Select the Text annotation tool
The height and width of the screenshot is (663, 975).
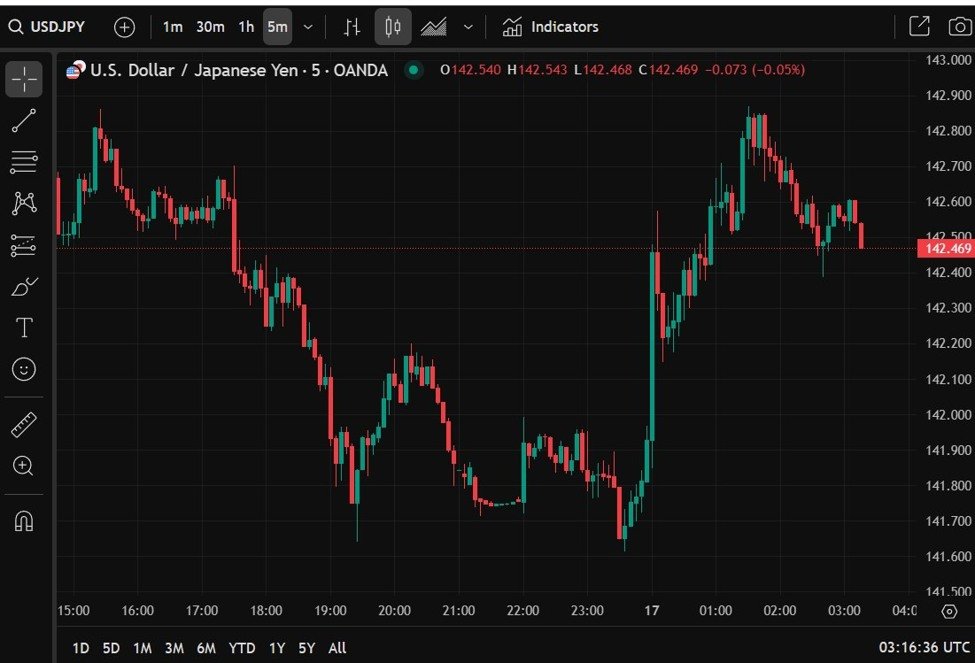coord(24,328)
